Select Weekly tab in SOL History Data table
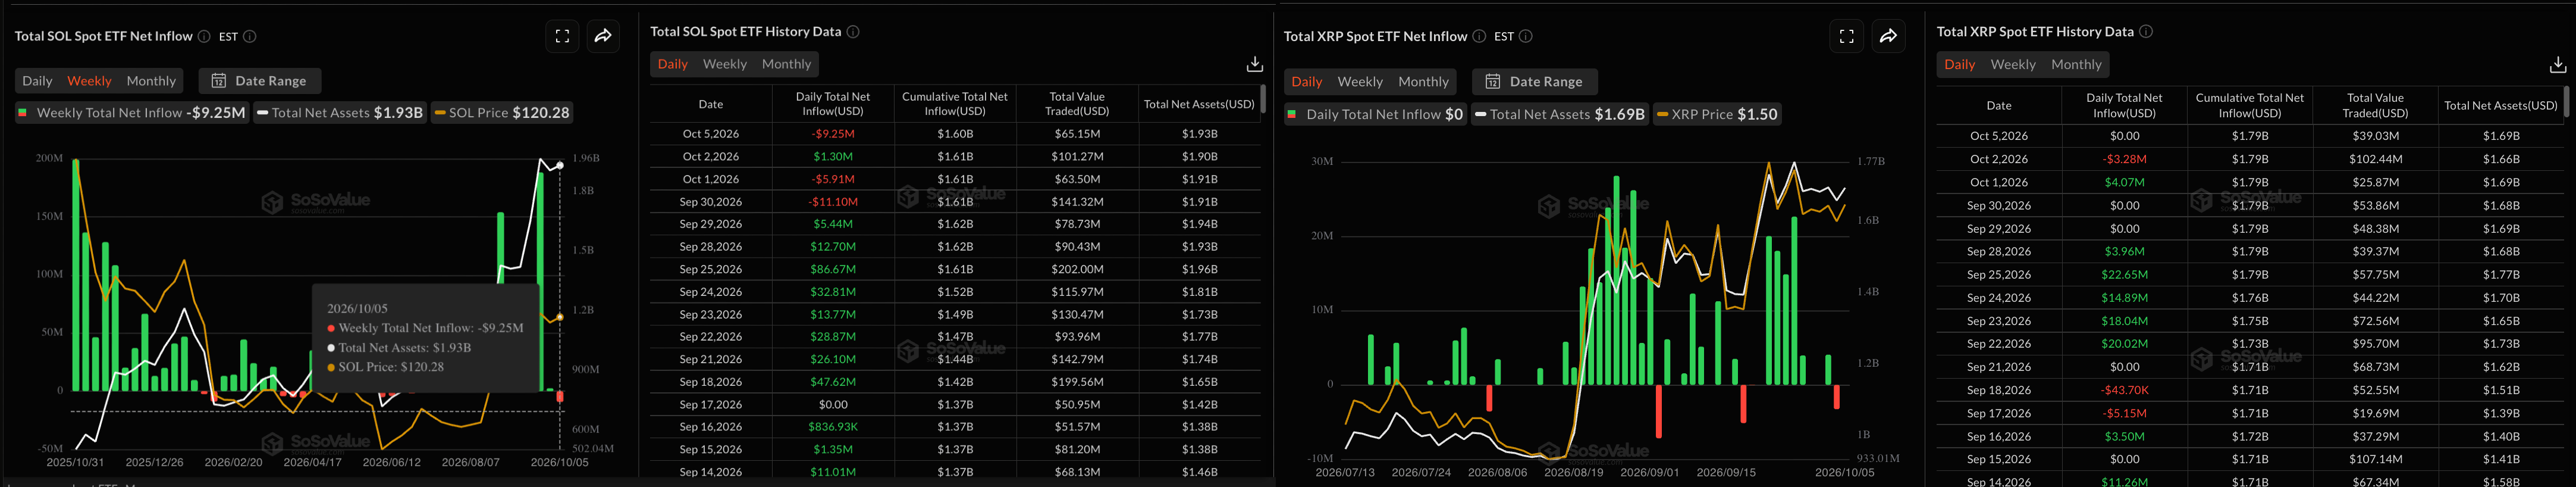Image resolution: width=2576 pixels, height=487 pixels. [x=725, y=64]
